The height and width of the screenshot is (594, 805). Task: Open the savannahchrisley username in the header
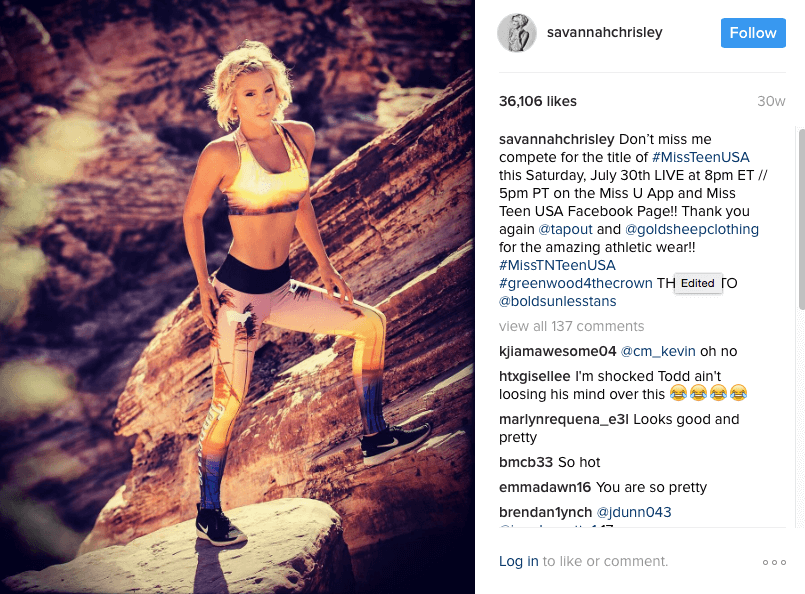pyautogui.click(x=604, y=32)
